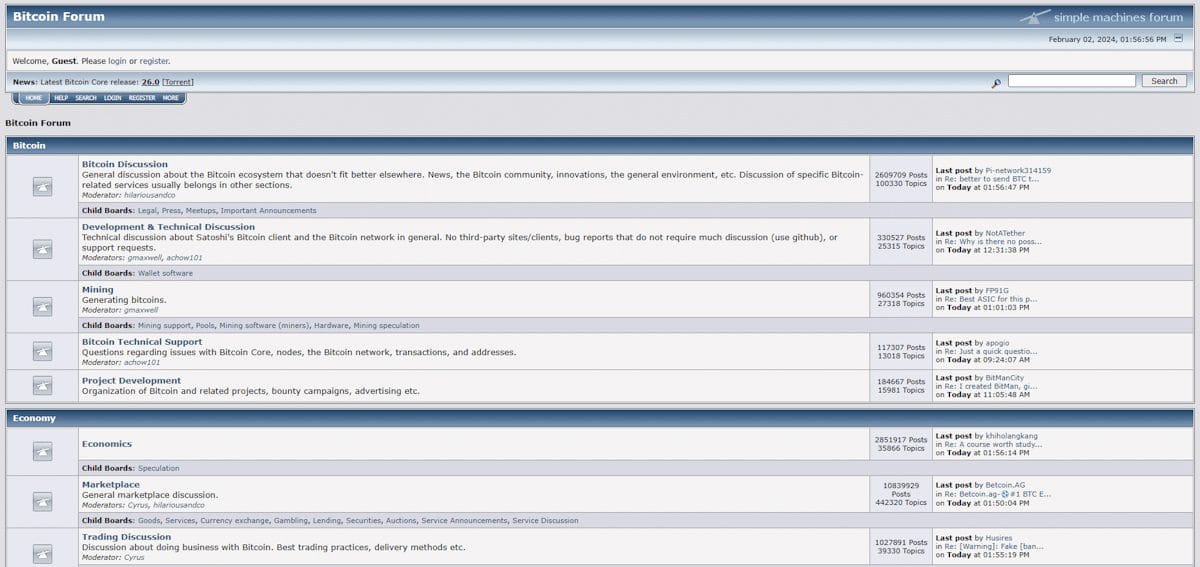Open the Service Discussion child board

545,521
